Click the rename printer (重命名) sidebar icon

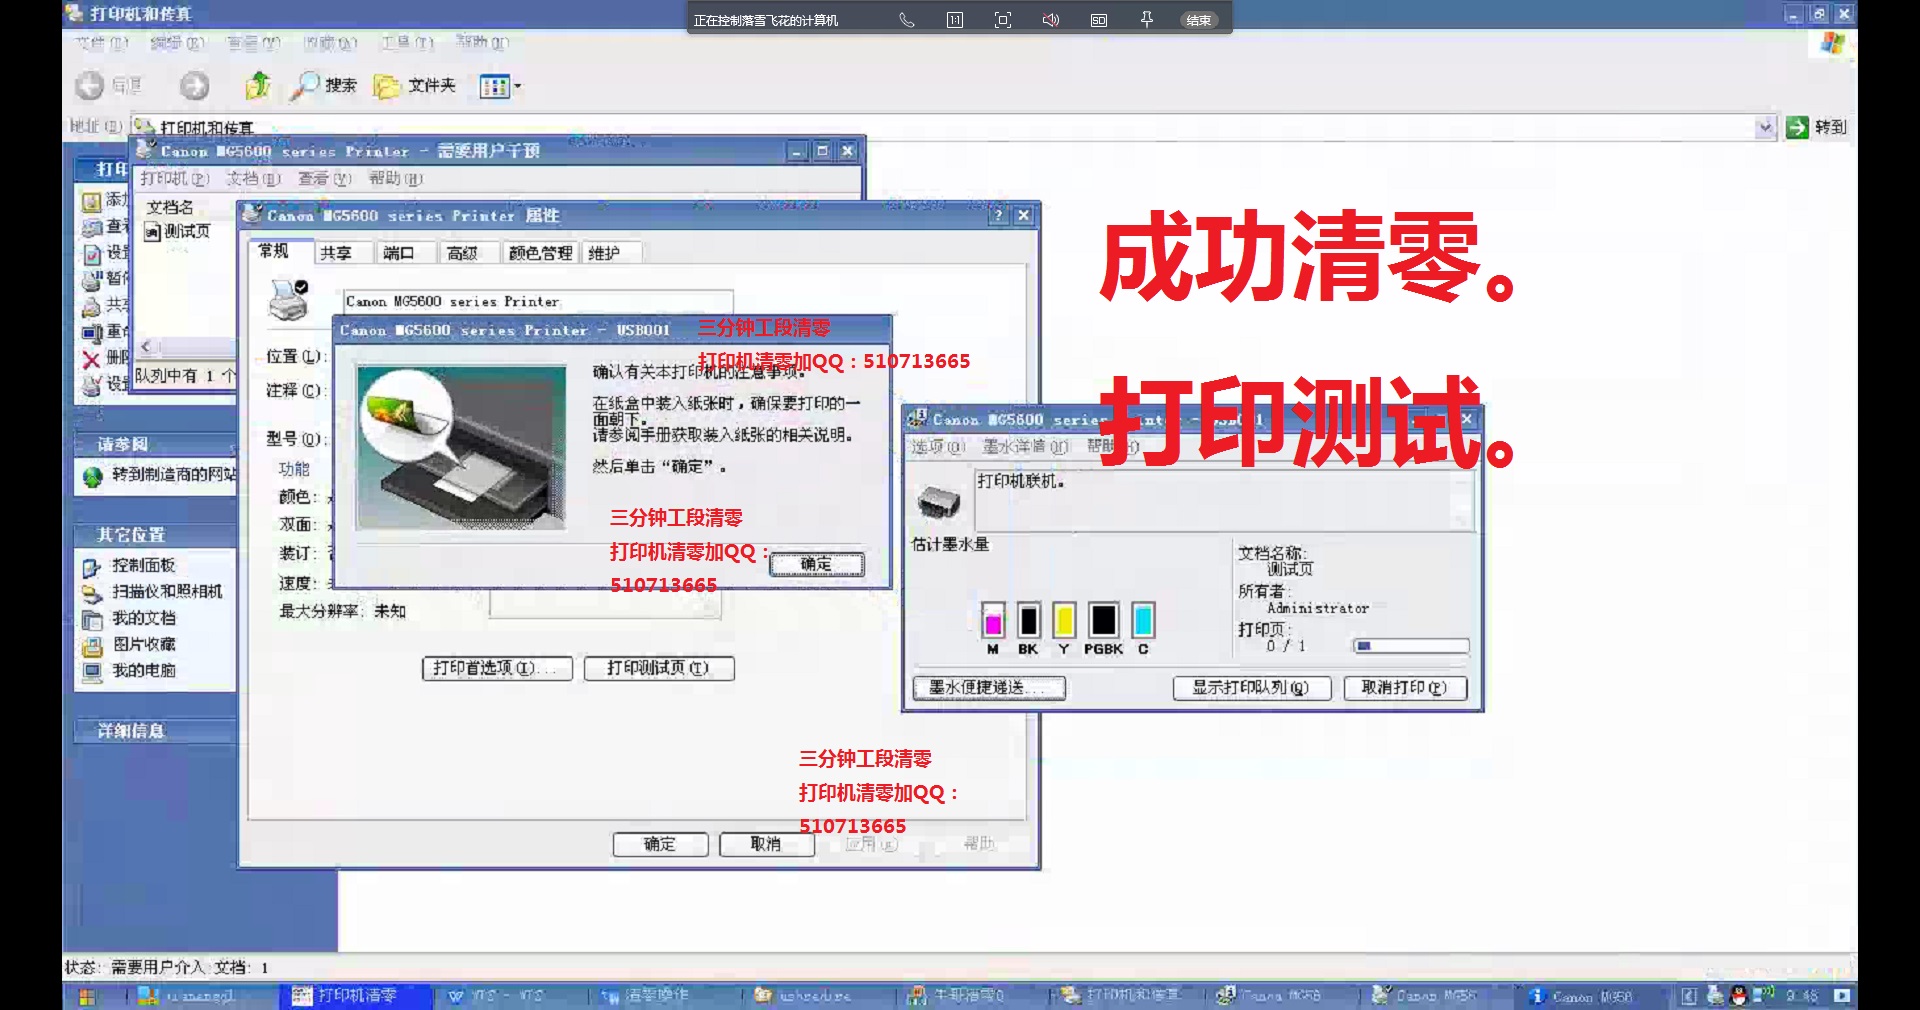point(92,332)
